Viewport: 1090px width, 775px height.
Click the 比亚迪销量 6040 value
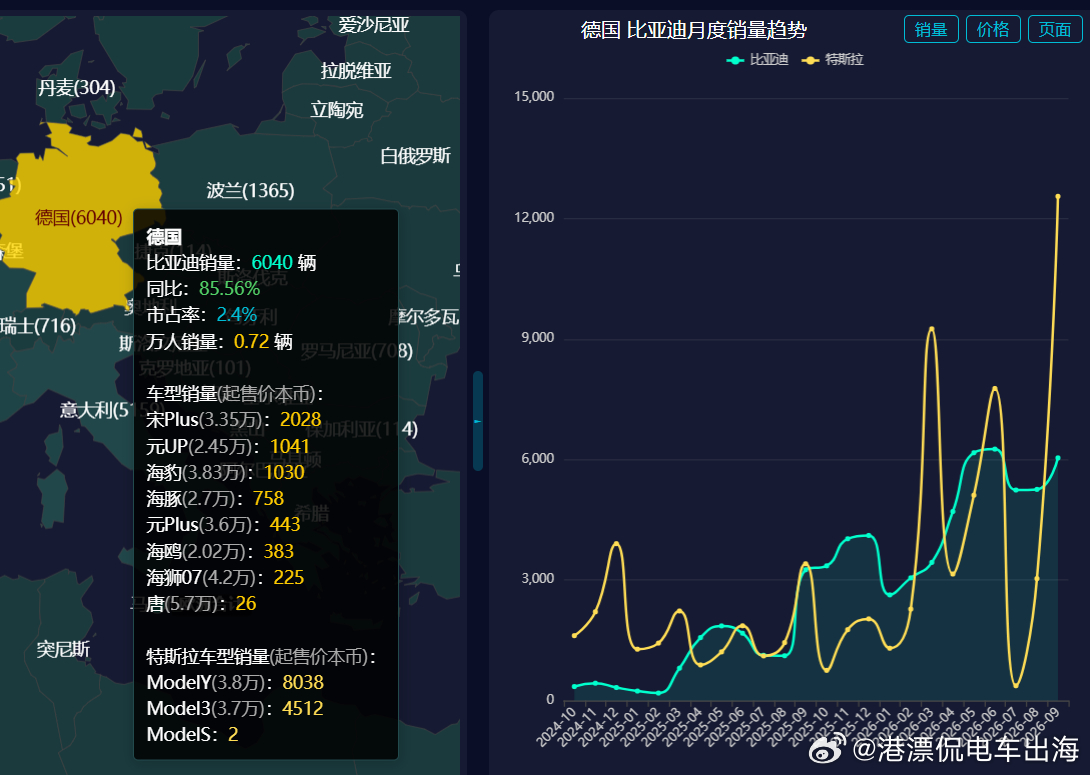(272, 263)
